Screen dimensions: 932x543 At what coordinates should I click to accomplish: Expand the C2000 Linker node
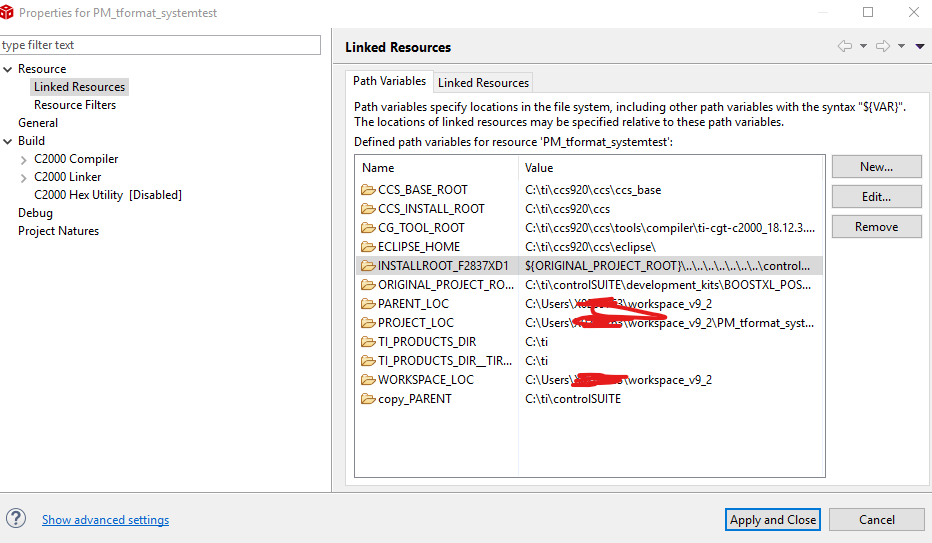24,177
